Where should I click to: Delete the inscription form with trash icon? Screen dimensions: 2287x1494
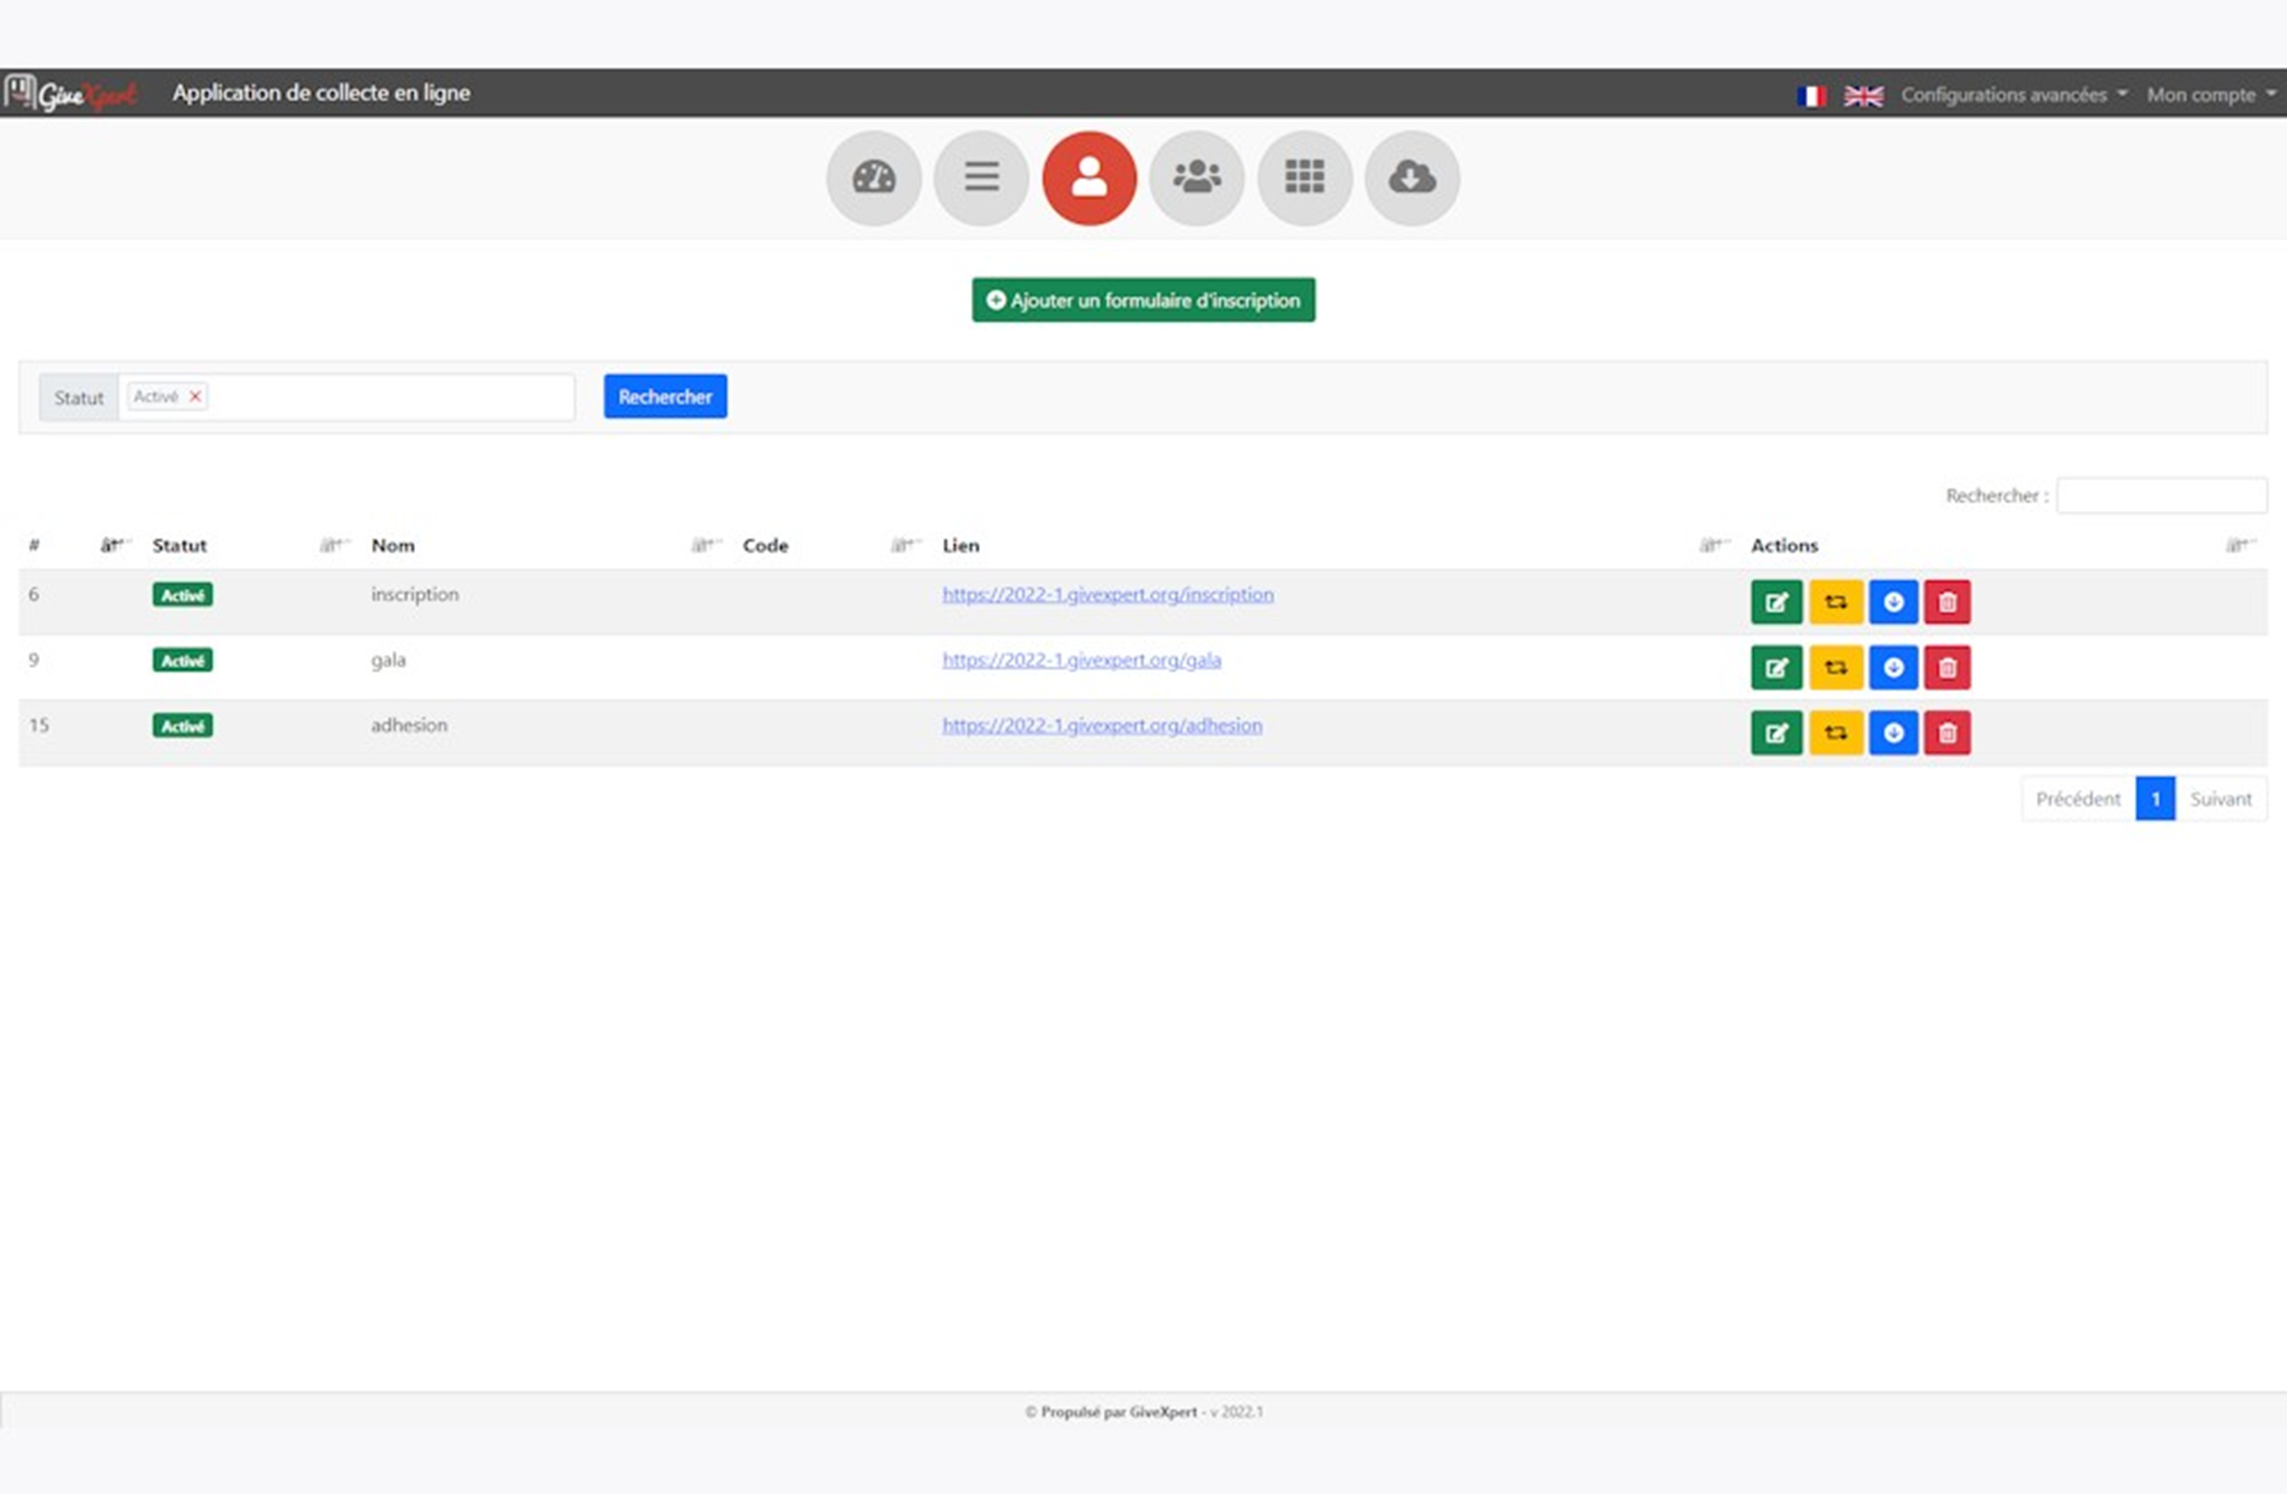pyautogui.click(x=1947, y=602)
